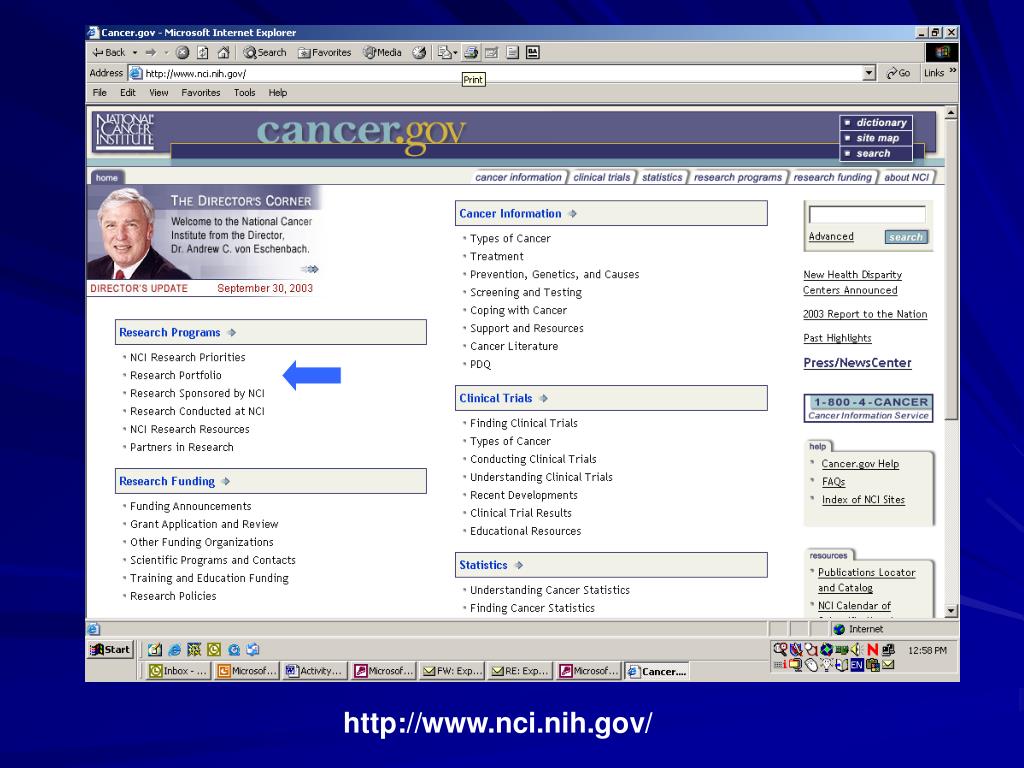Select the clinical trials tab

[601, 177]
